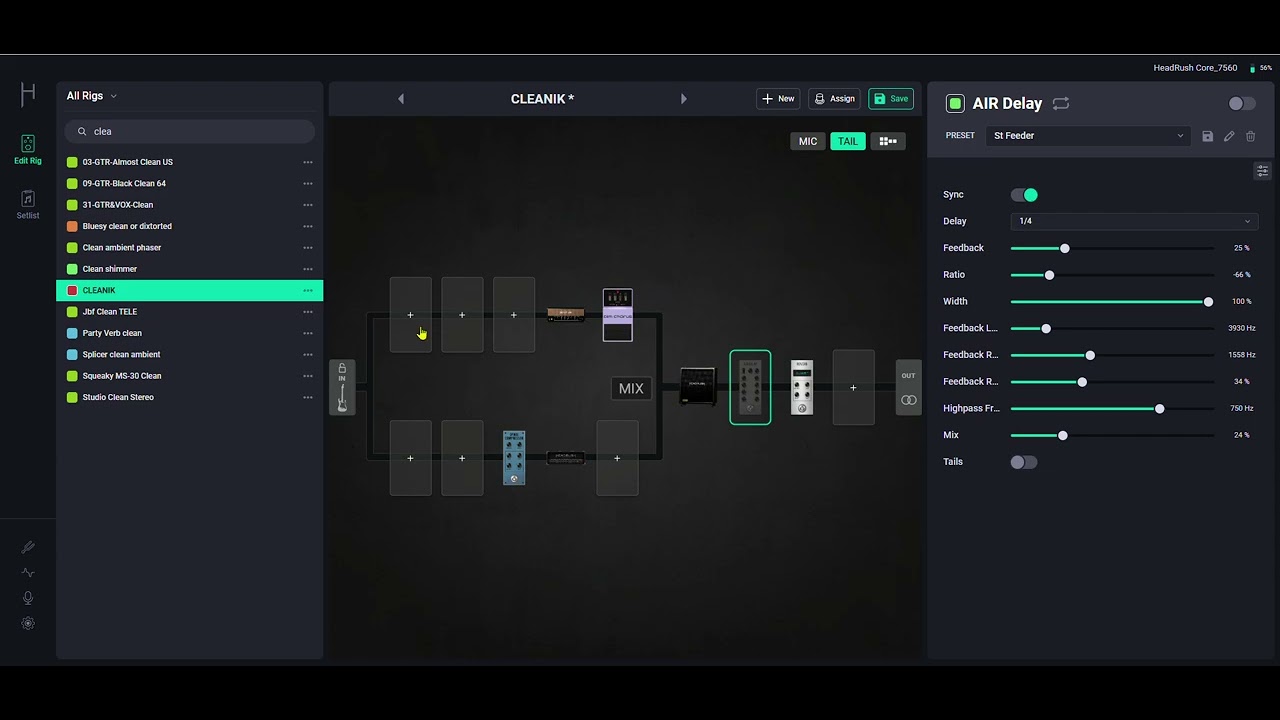Click the New rig button
This screenshot has height=720, width=1280.
(778, 99)
